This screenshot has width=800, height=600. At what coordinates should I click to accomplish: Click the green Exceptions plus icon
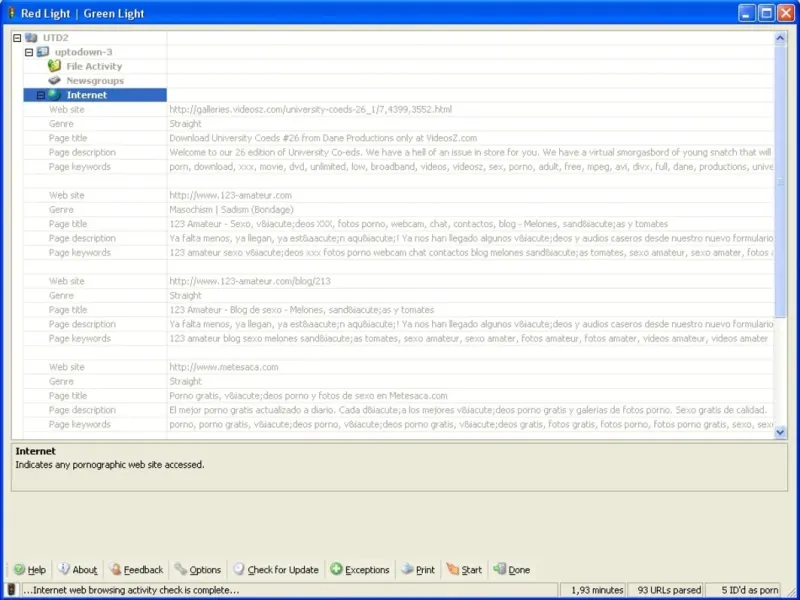click(336, 569)
